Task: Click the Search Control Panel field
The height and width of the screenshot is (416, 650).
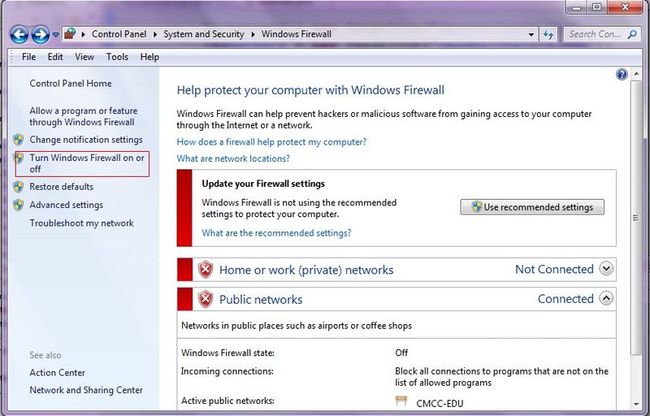Action: [597, 34]
